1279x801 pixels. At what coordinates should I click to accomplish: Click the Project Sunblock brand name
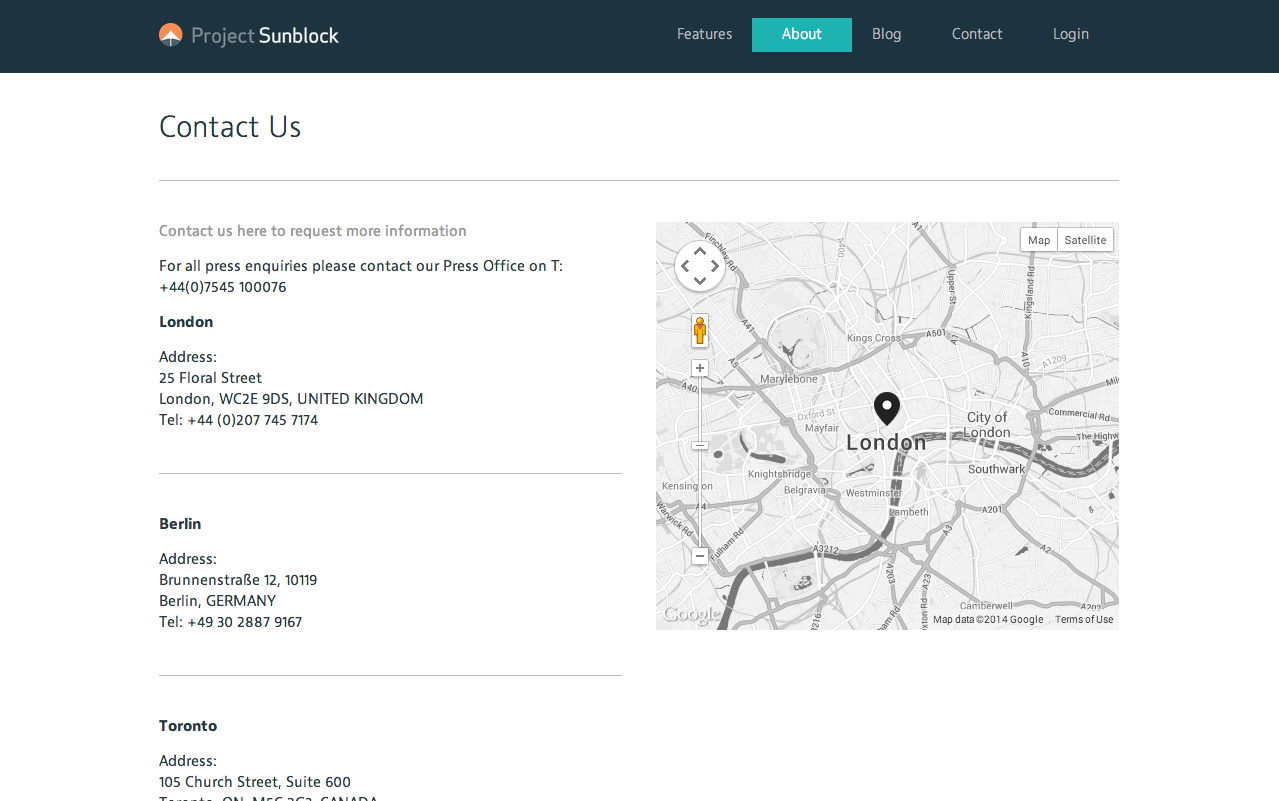pos(265,36)
